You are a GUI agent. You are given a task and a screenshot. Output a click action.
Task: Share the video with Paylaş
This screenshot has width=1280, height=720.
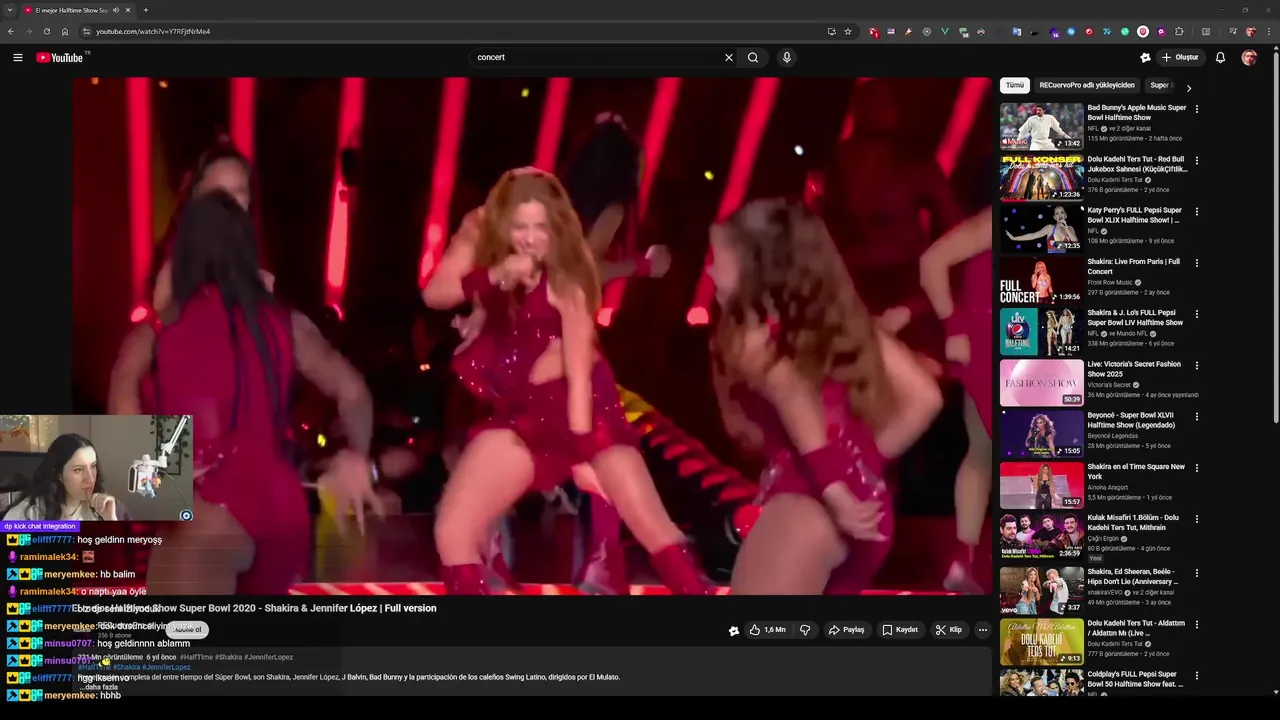[x=846, y=630]
